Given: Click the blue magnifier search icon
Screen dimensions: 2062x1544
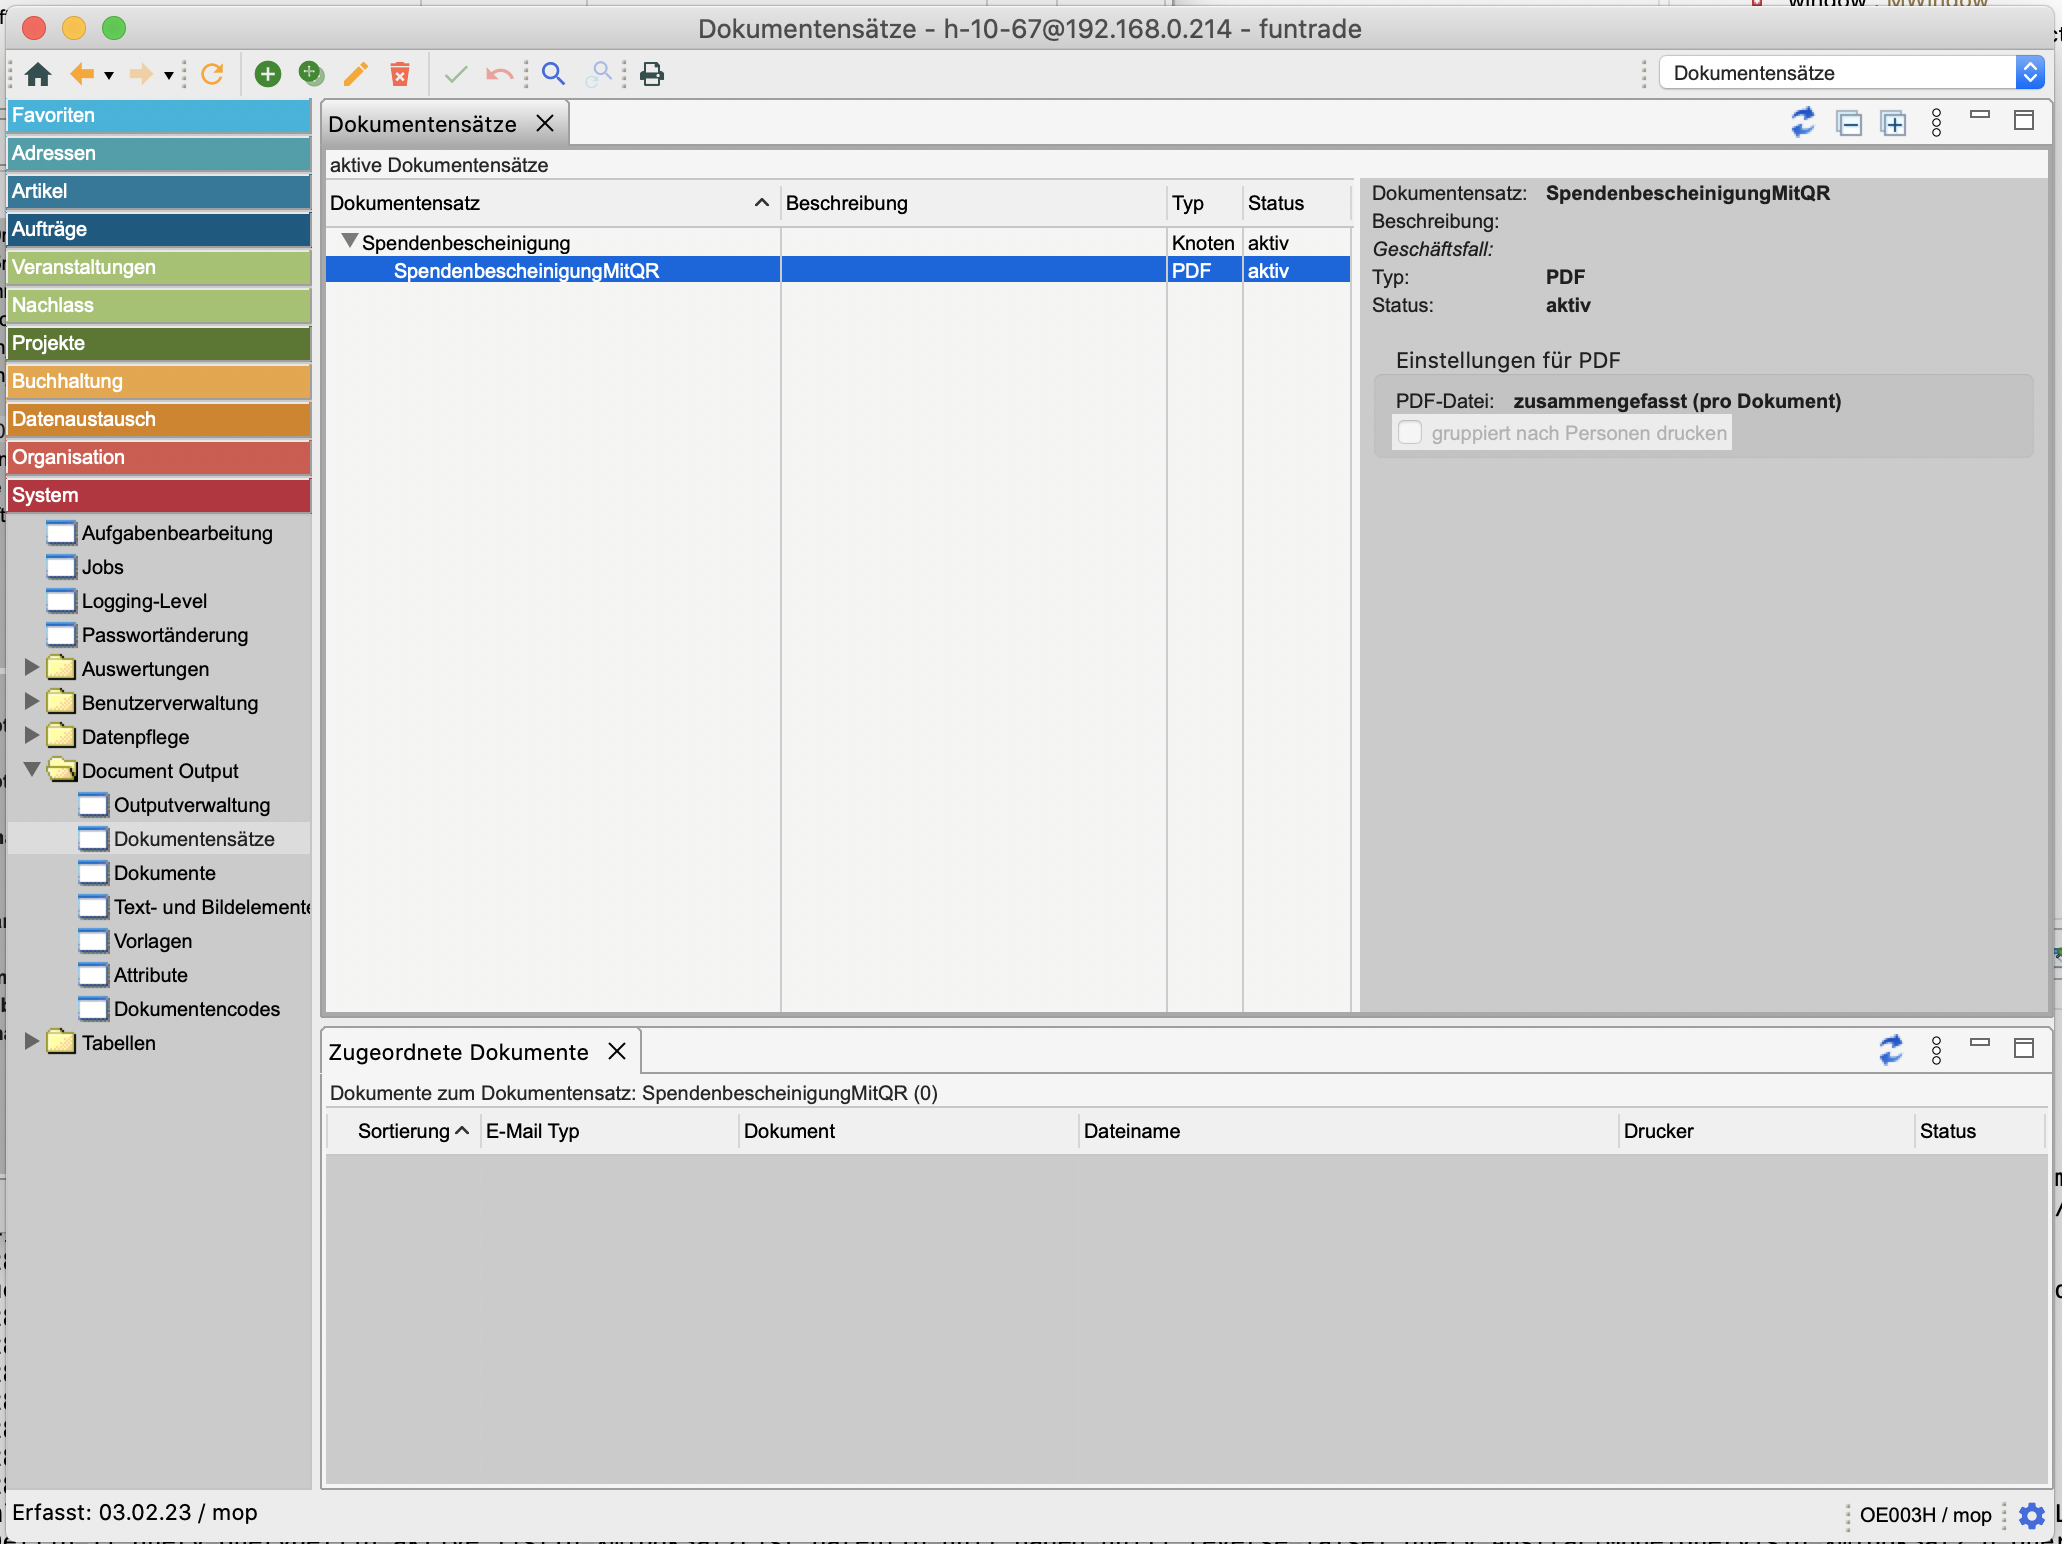Looking at the screenshot, I should pos(553,74).
